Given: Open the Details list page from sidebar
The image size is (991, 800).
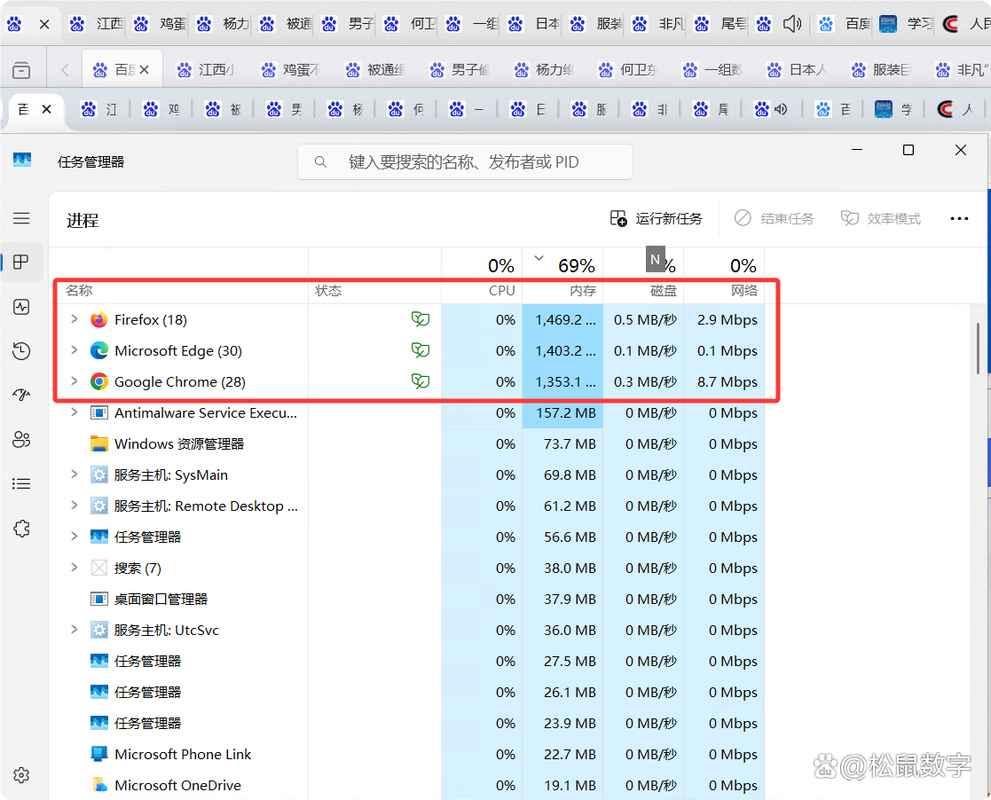Looking at the screenshot, I should tap(21, 483).
